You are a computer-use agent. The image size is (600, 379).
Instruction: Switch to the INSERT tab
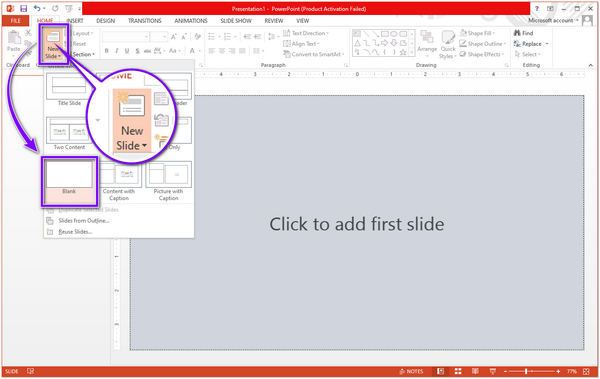pyautogui.click(x=75, y=21)
